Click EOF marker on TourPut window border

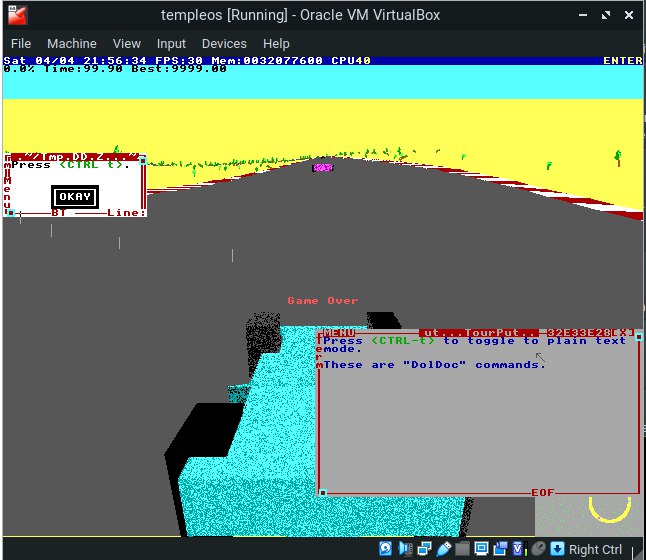pos(543,492)
